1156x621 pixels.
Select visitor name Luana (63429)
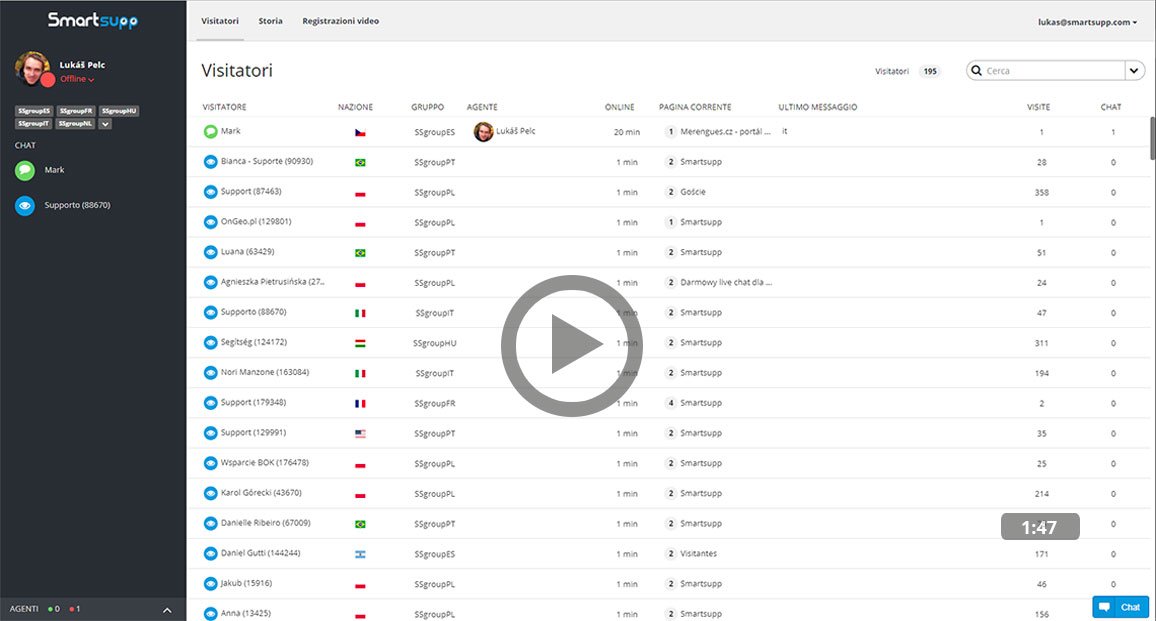[248, 251]
